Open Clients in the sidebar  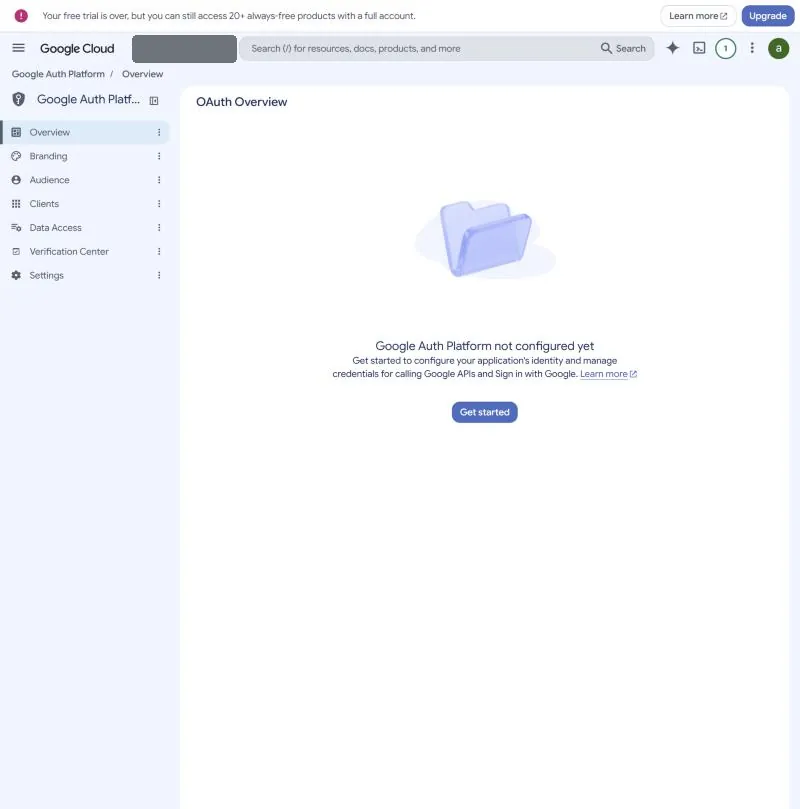pyautogui.click(x=85, y=204)
